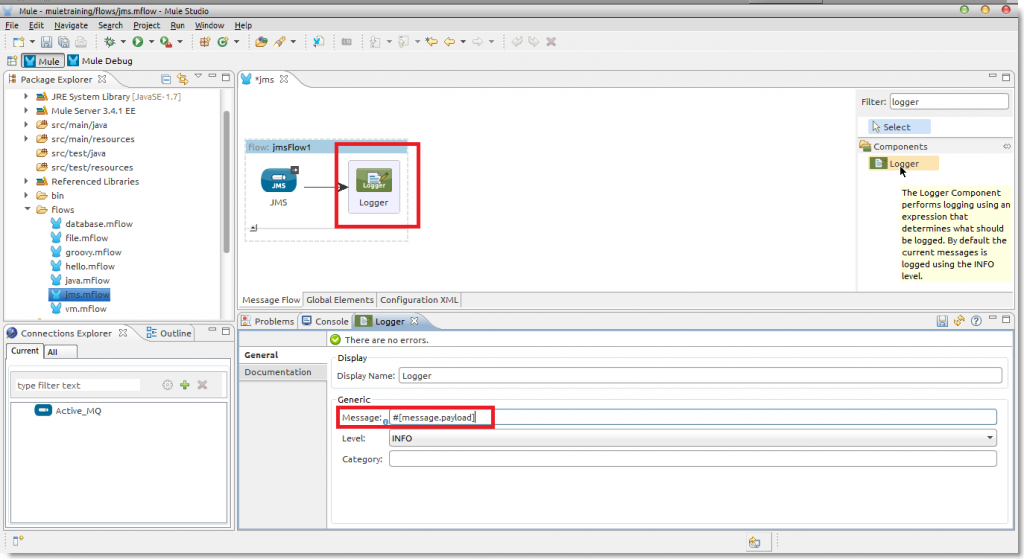Switch to Global Elements tab

(x=340, y=300)
